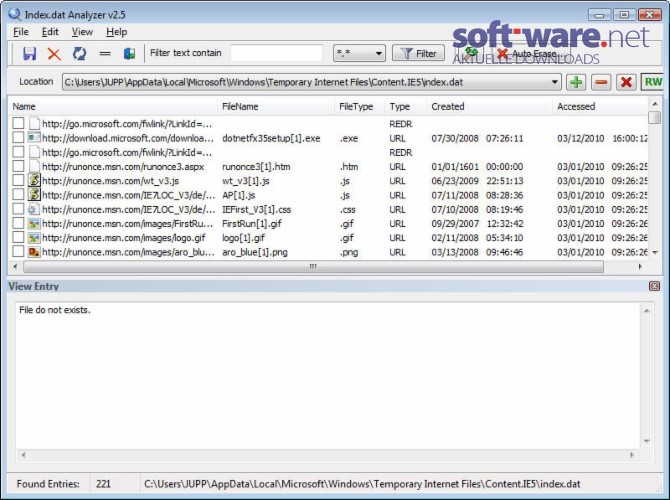
Task: Sort by the Name column header
Action: (113, 106)
